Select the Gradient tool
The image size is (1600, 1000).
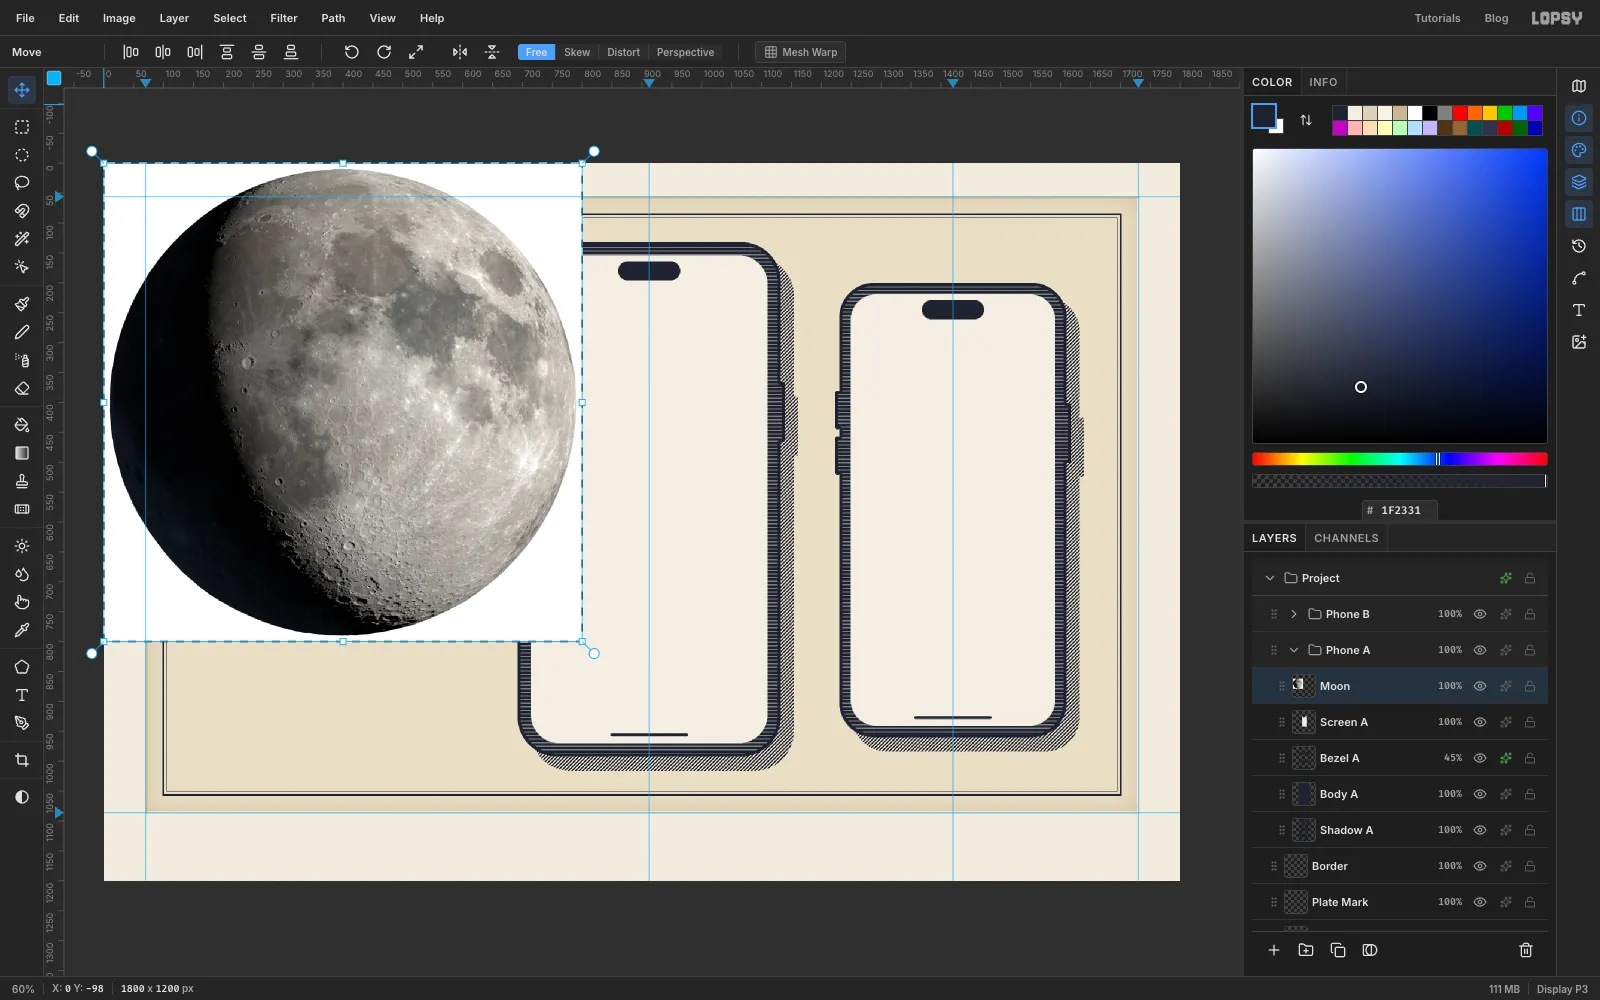click(21, 453)
